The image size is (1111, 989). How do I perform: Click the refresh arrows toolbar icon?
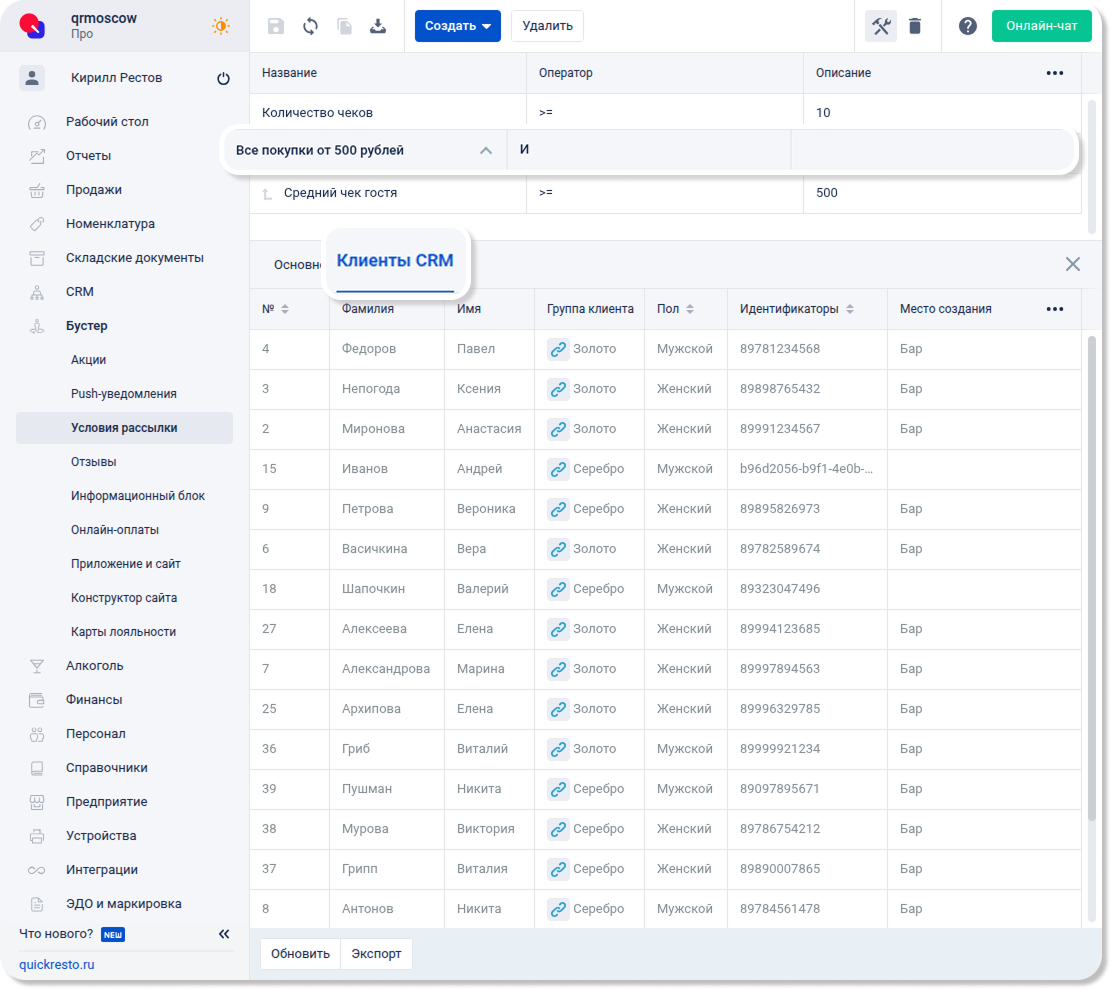point(310,26)
